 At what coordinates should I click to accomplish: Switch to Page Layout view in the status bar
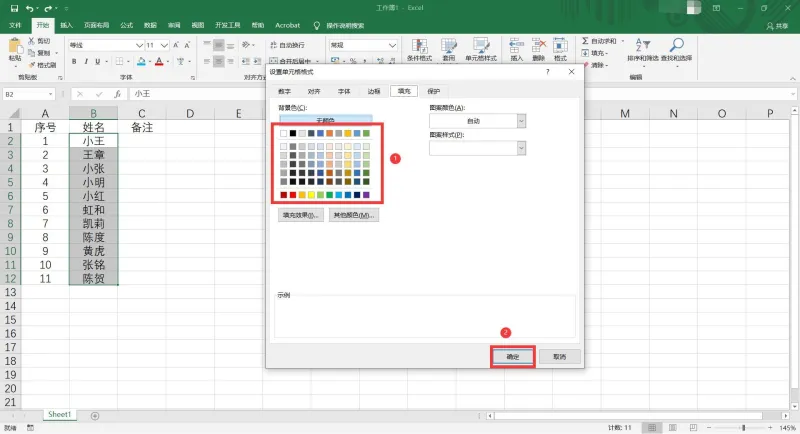(x=672, y=427)
